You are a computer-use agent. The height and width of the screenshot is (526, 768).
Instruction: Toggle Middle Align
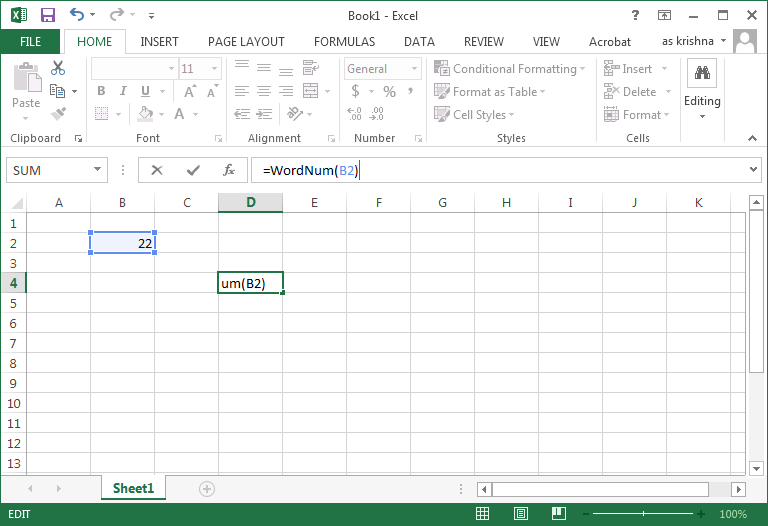[264, 68]
